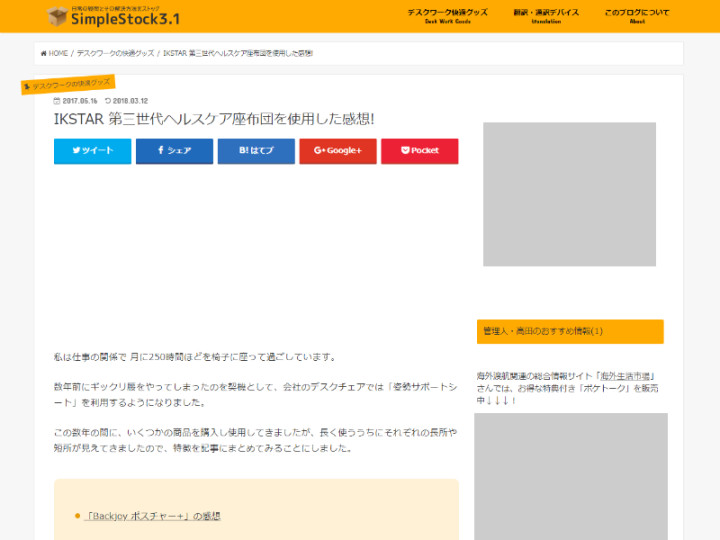The width and height of the screenshot is (720, 540).
Task: Click the 管理人・高田のおすすめ情報 heading
Action: coord(570,332)
